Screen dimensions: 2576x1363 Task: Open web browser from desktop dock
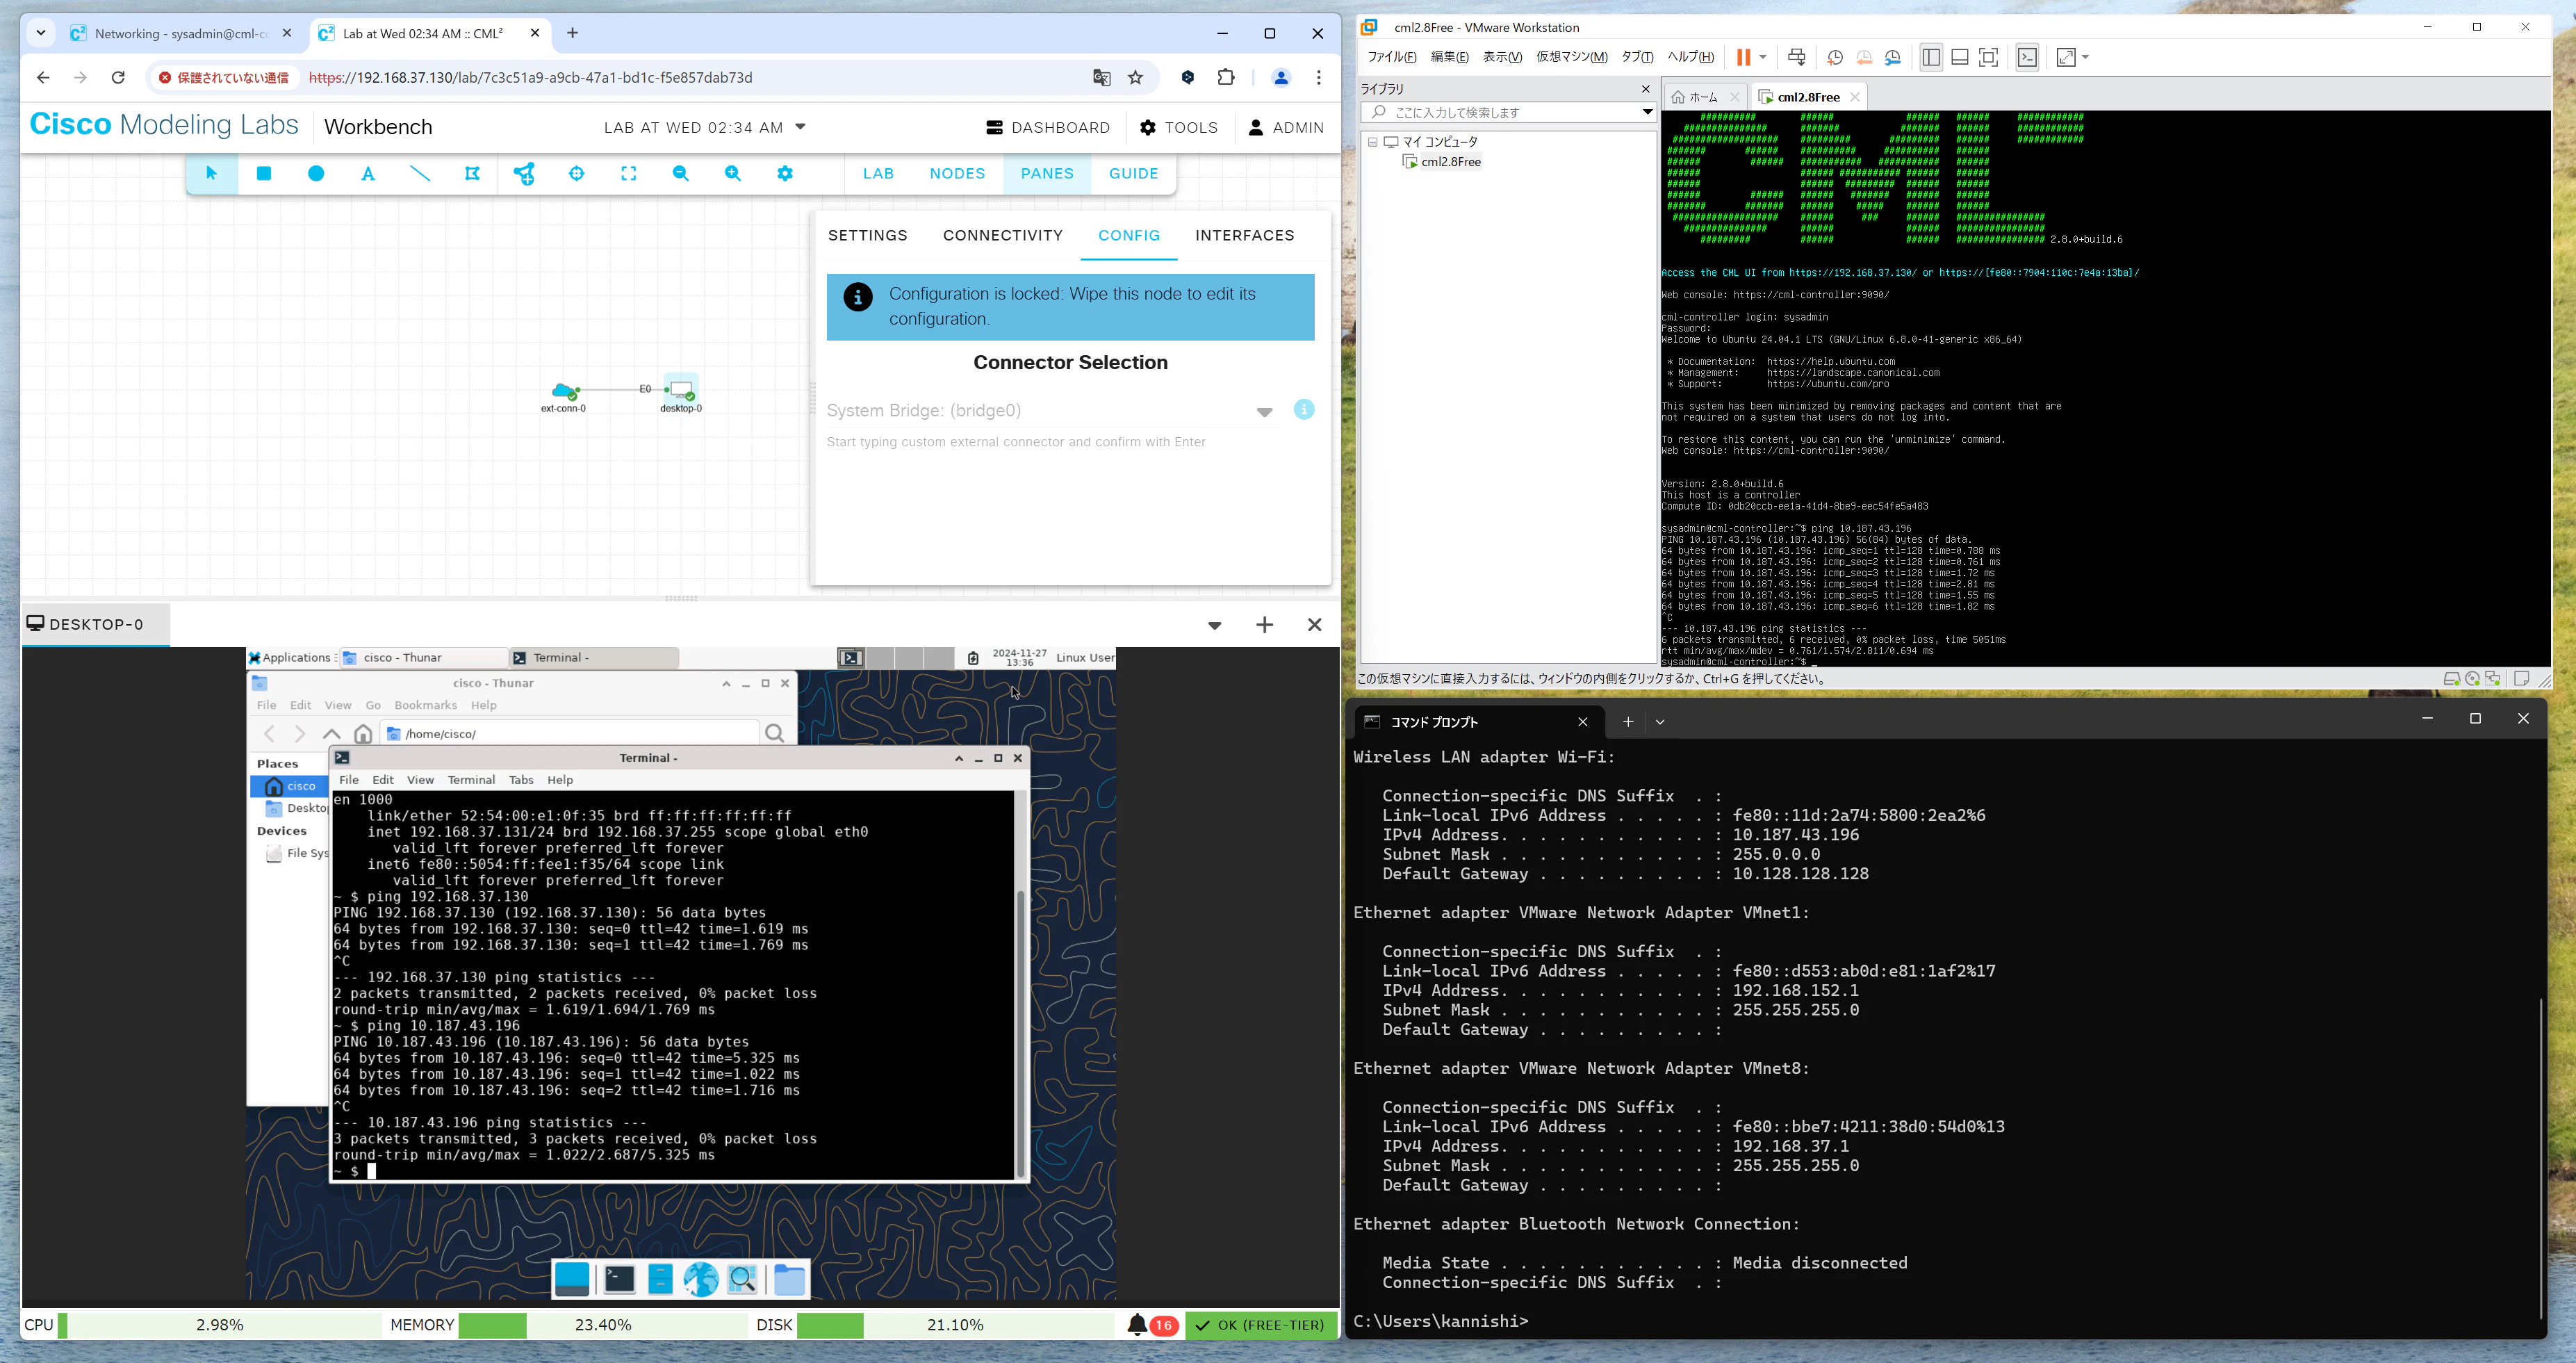click(701, 1279)
